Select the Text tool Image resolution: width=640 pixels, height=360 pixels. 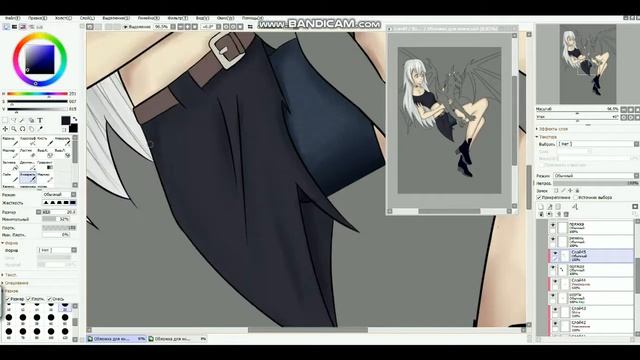click(x=40, y=120)
